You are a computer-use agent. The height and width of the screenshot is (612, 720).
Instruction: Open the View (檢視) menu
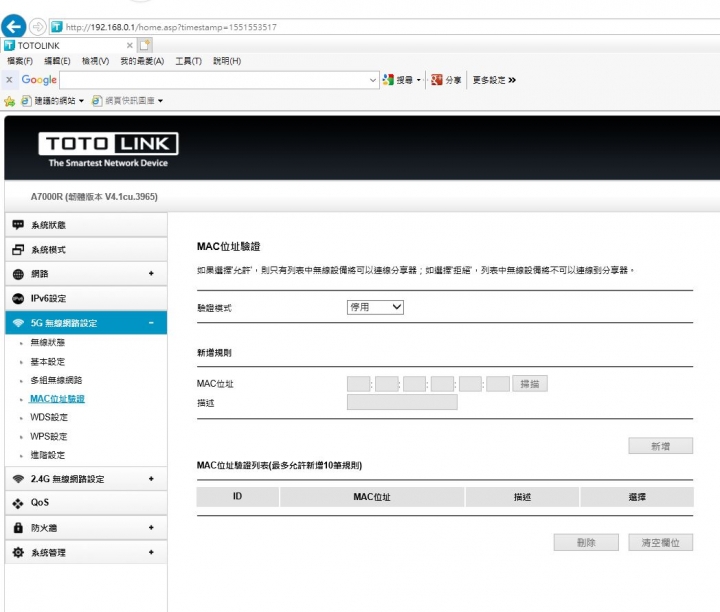coord(96,61)
